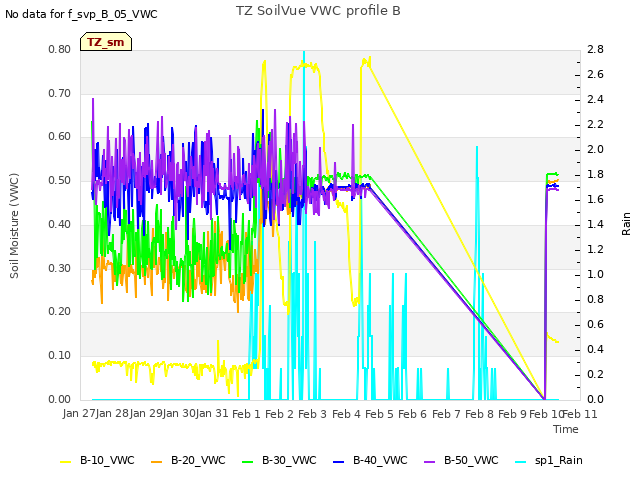Click the Feb 1 x-axis tick label
Screen dimensions: 640x480
246,414
